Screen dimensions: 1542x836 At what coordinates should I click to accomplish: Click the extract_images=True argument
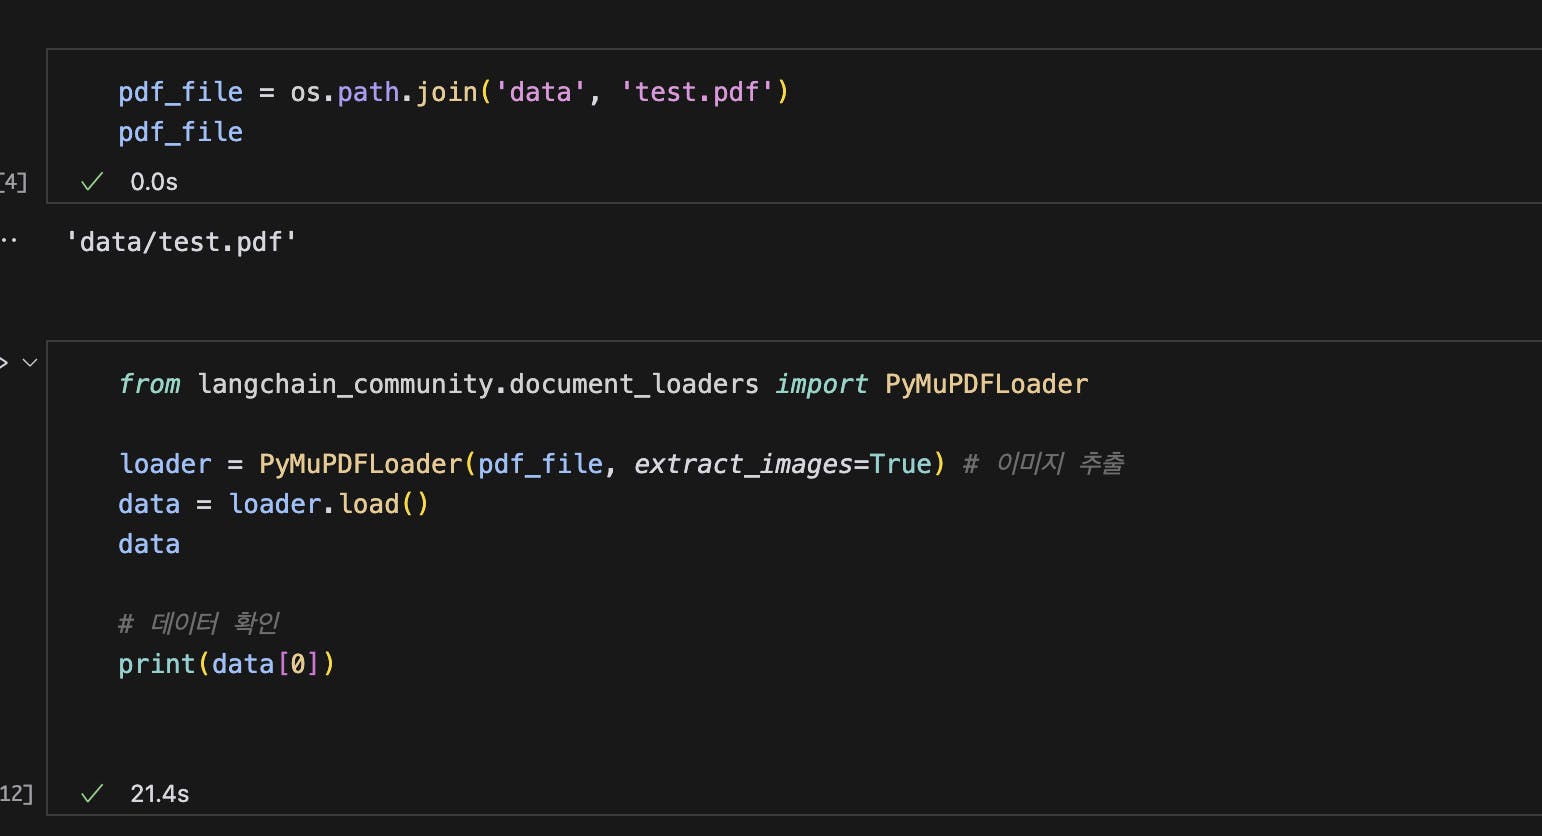782,464
